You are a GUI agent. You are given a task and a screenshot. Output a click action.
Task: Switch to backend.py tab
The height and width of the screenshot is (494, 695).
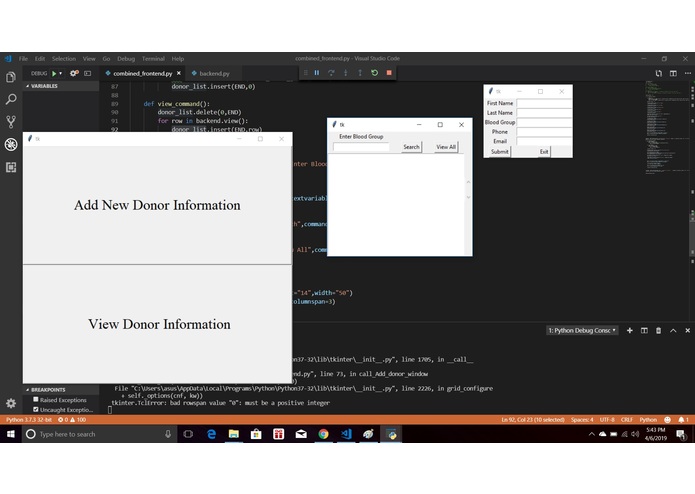coord(214,74)
